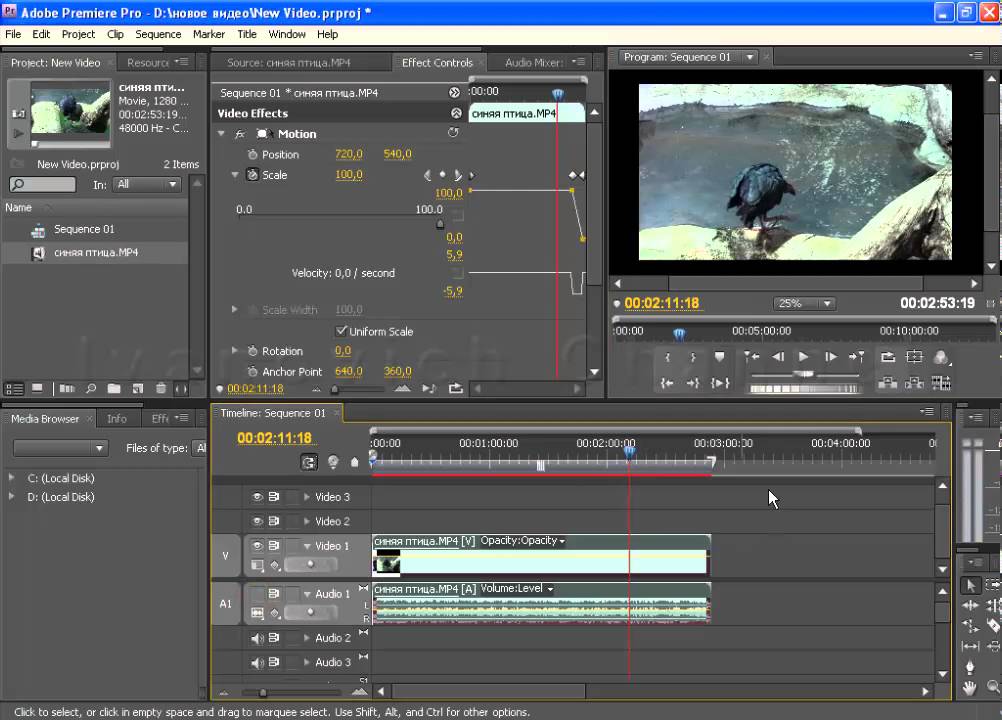
Task: Delete selected item in Project panel
Action: [161, 388]
